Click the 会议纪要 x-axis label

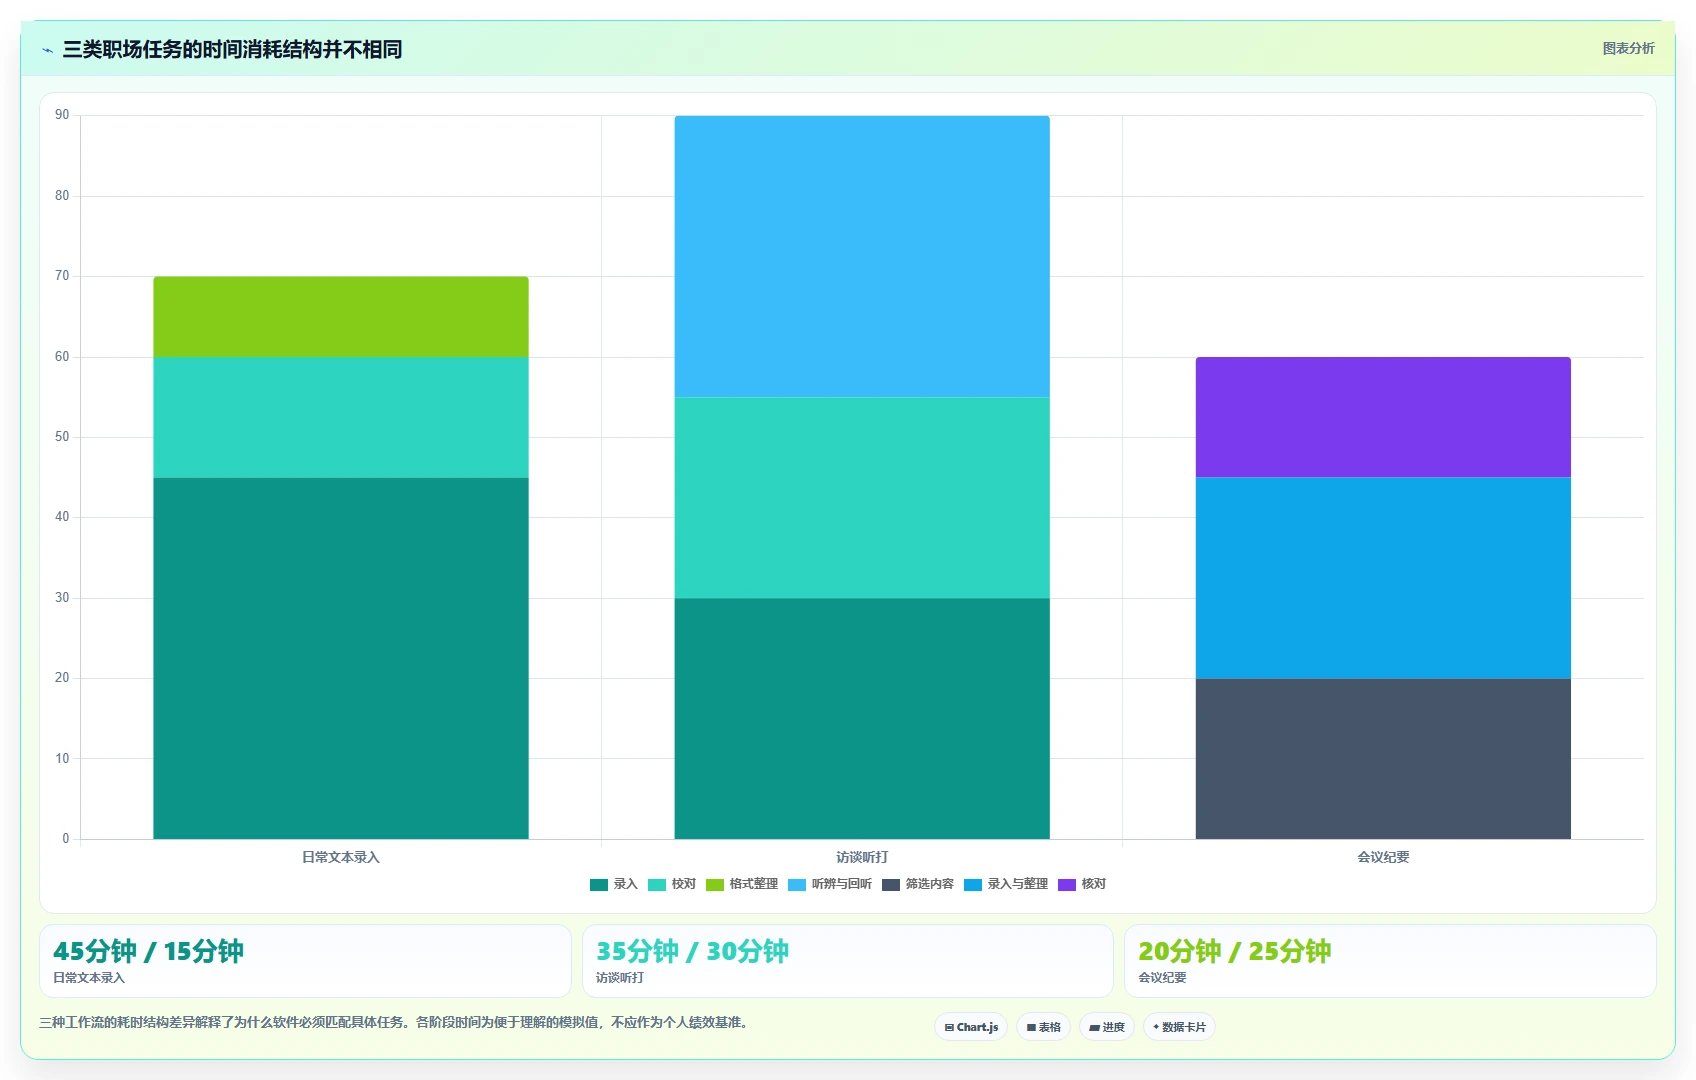[1383, 857]
